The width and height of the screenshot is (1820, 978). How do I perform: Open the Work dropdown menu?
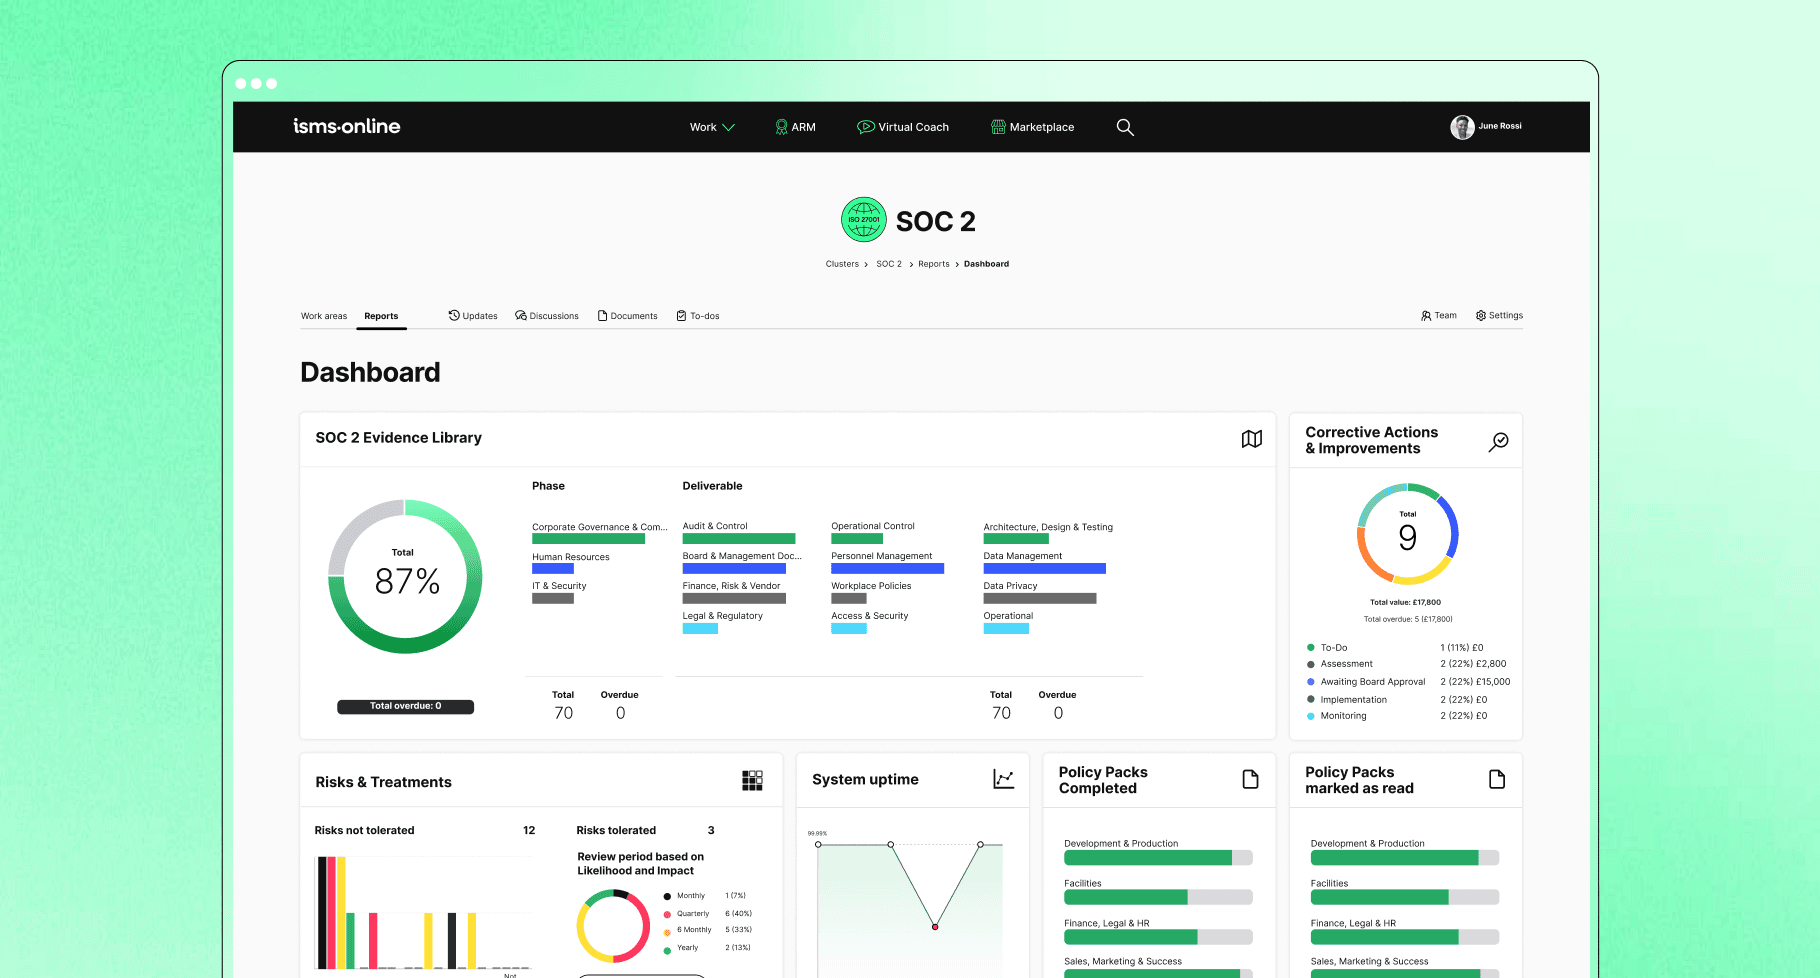tap(711, 127)
